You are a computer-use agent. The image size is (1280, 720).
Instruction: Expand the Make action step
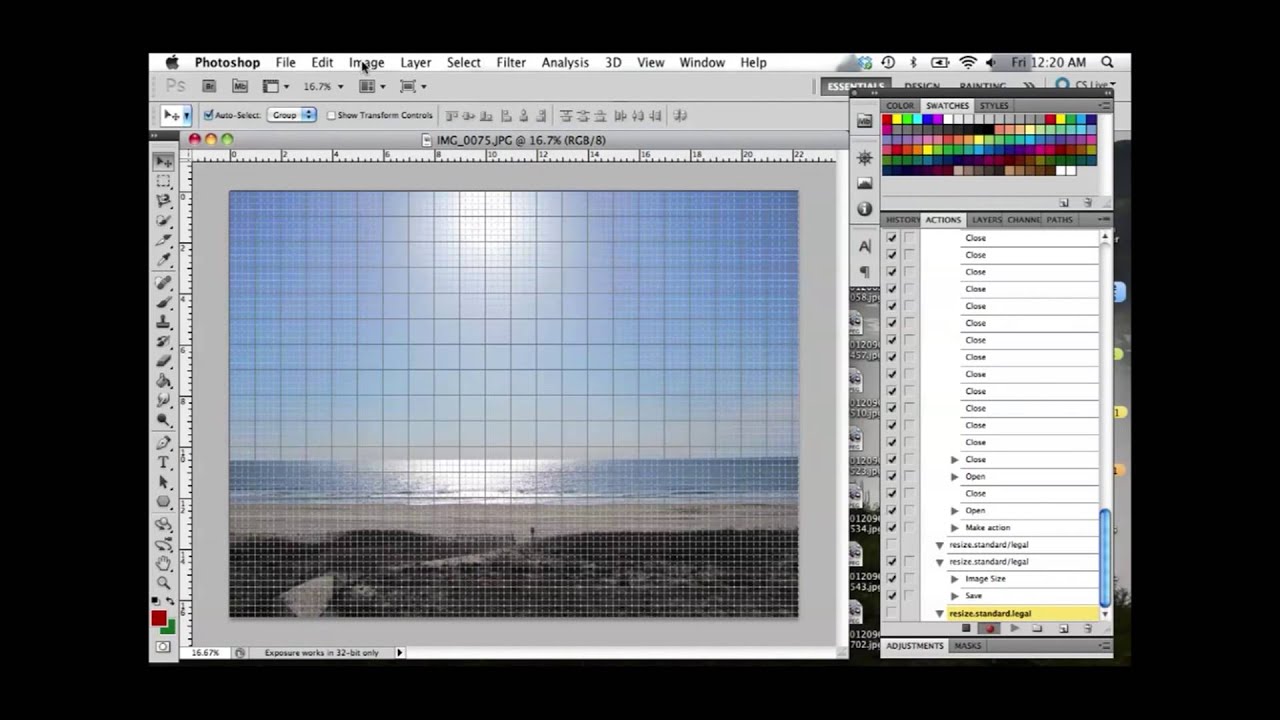click(x=955, y=528)
